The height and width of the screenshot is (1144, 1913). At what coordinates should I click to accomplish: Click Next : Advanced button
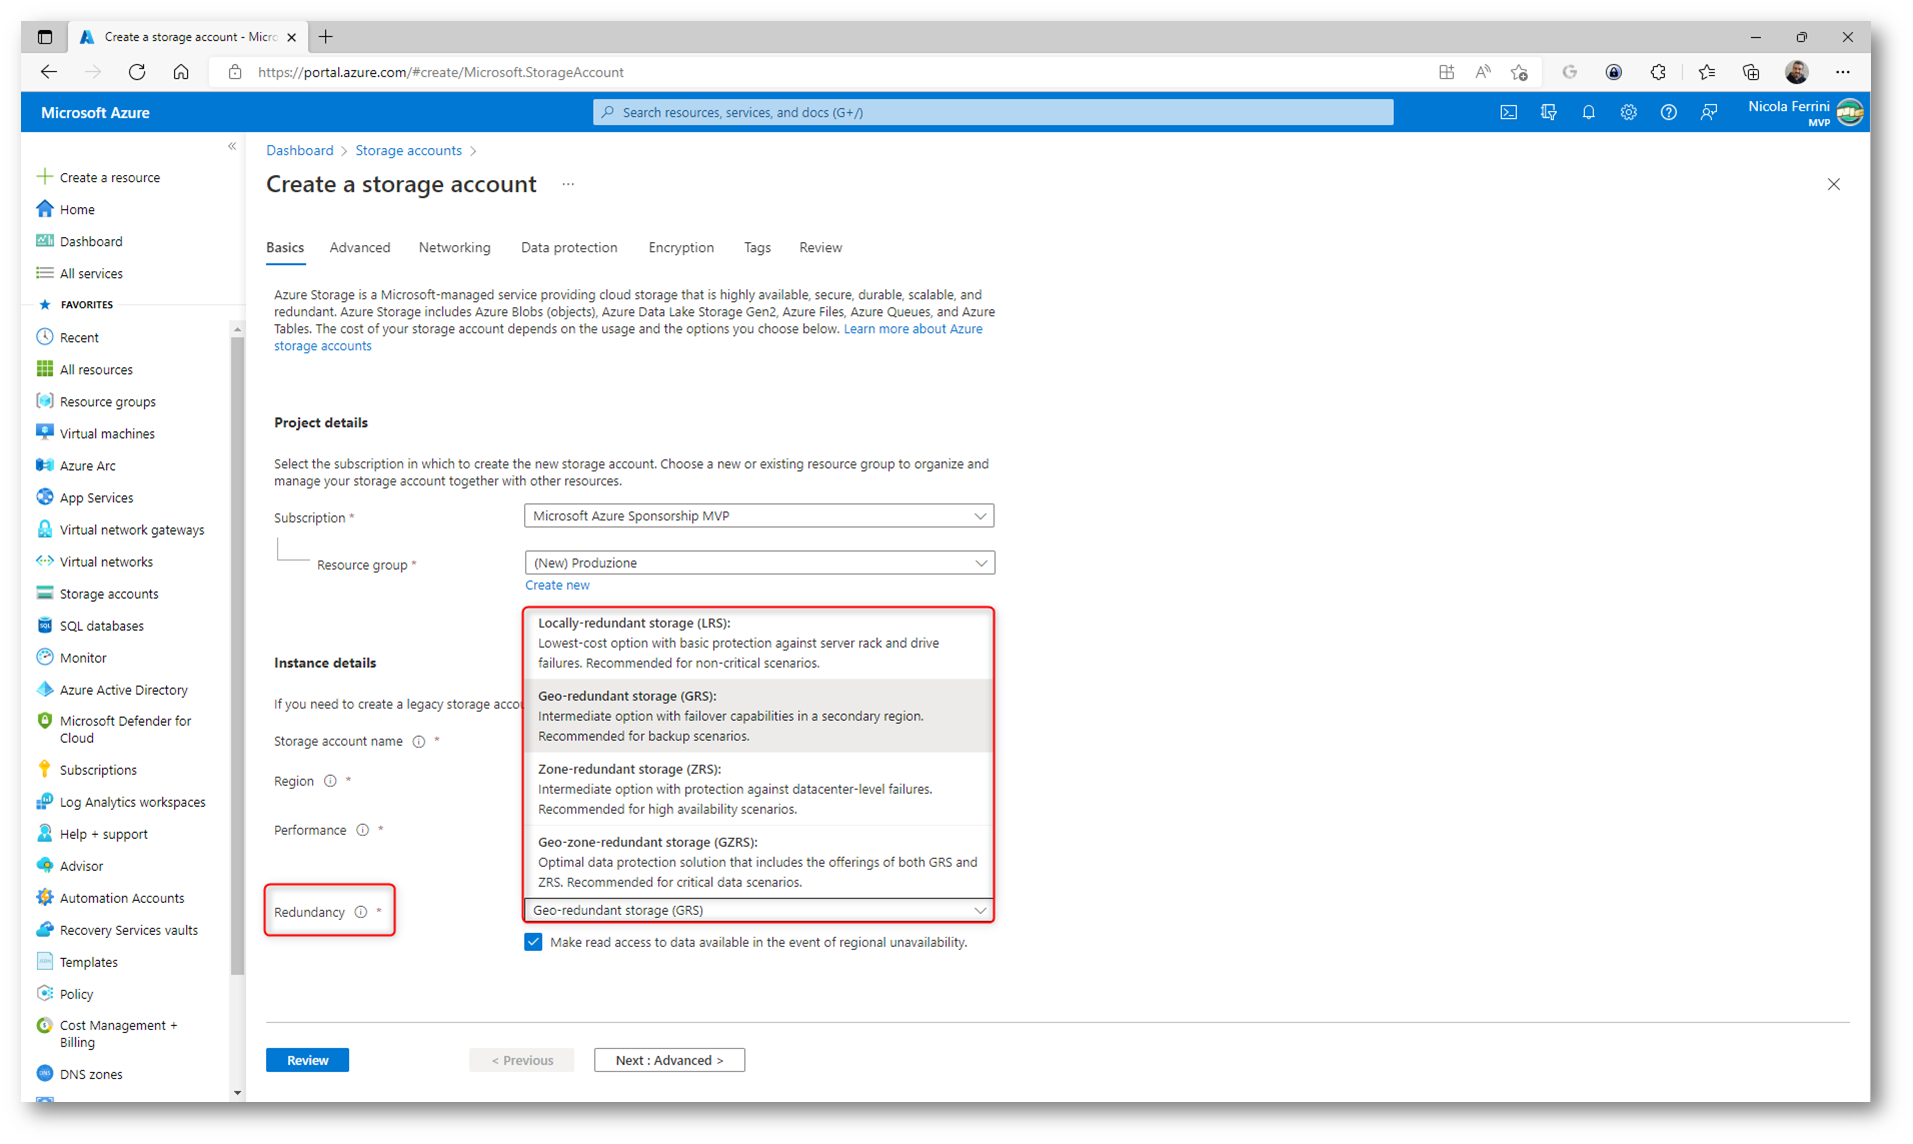tap(669, 1060)
